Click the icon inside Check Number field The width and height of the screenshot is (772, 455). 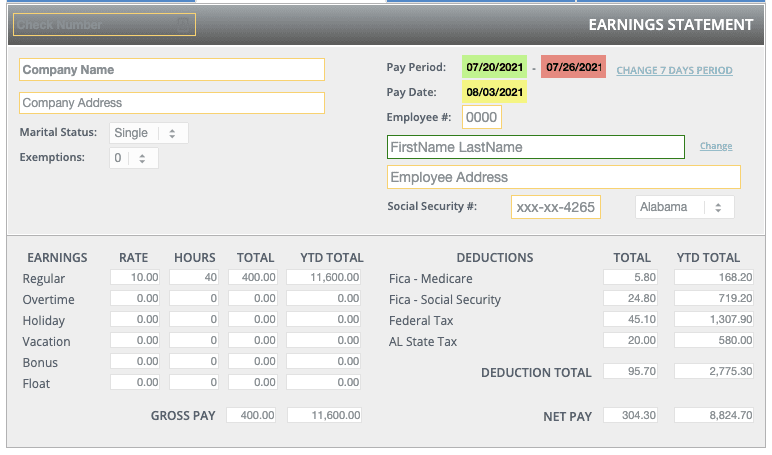click(183, 25)
